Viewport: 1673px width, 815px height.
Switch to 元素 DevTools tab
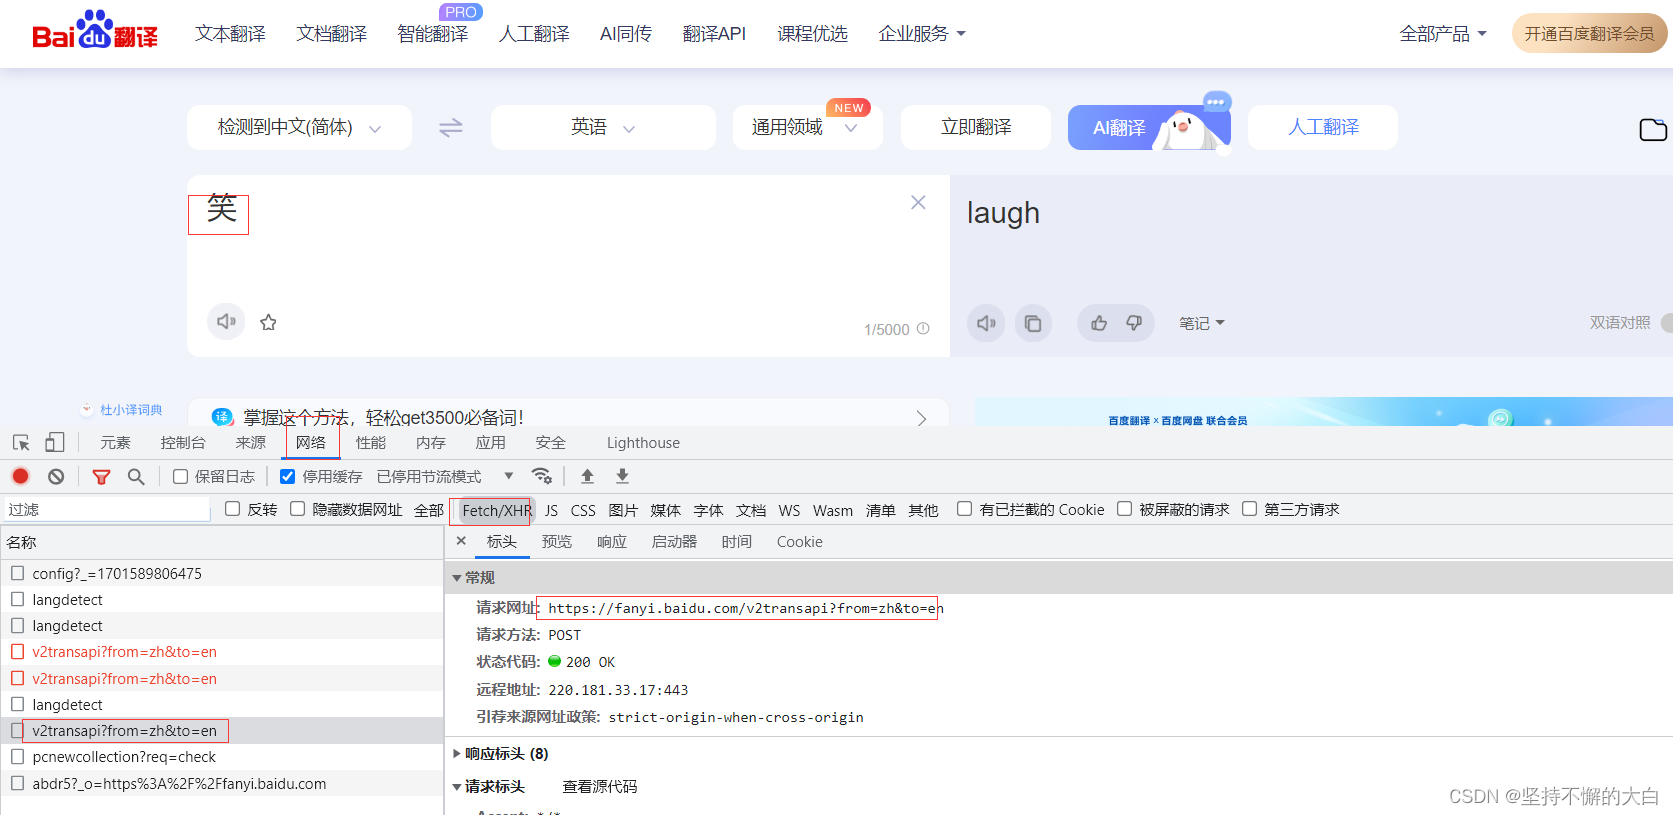(115, 443)
